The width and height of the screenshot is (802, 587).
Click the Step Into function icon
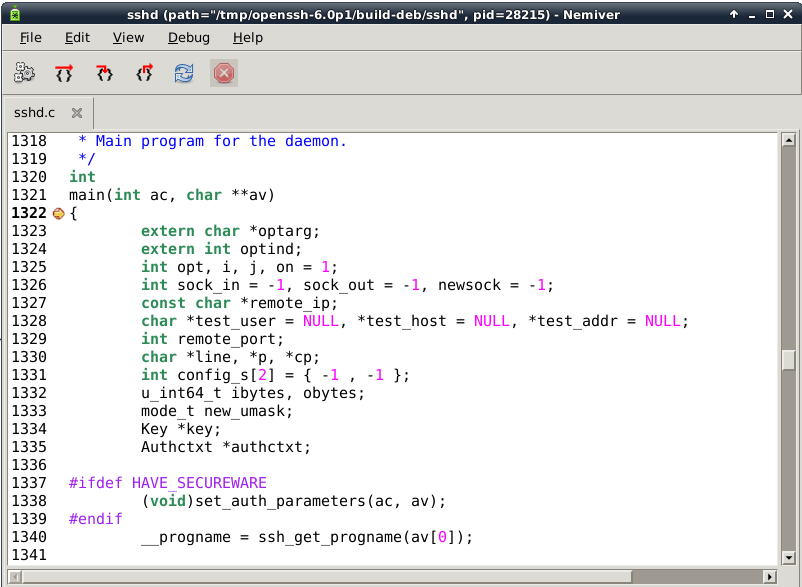[104, 73]
